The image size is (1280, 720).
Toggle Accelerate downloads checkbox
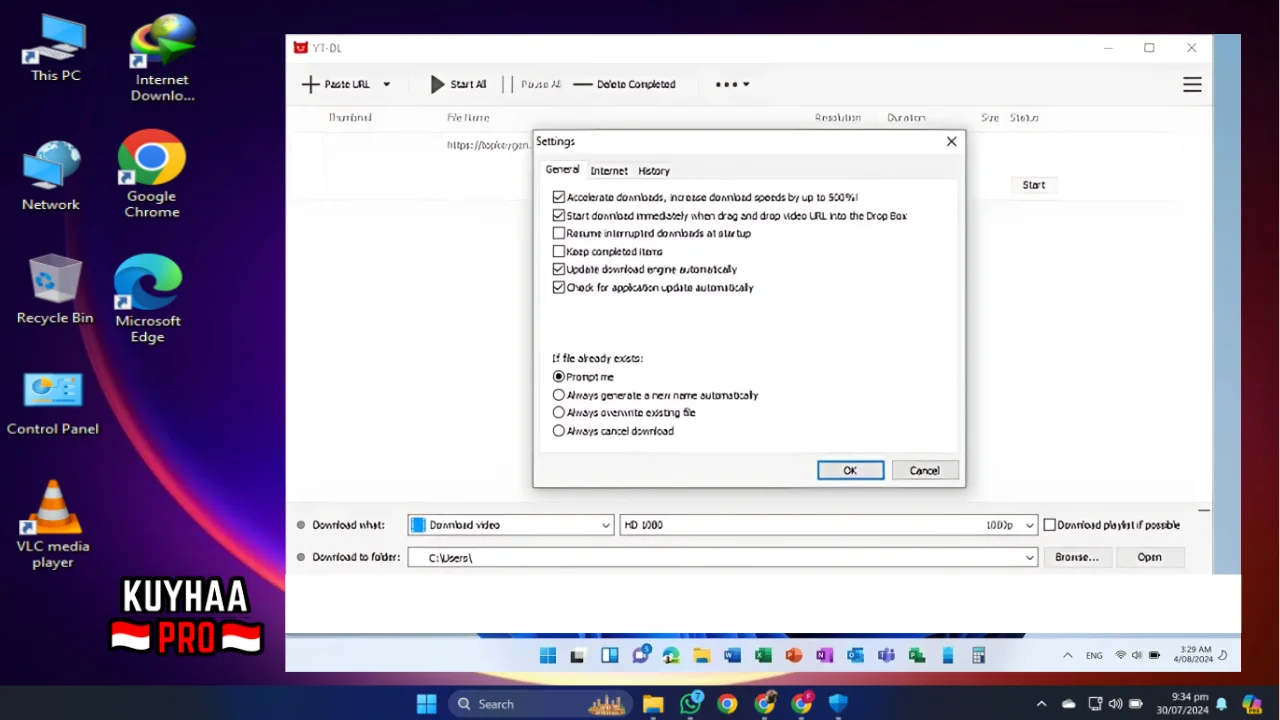[559, 198]
